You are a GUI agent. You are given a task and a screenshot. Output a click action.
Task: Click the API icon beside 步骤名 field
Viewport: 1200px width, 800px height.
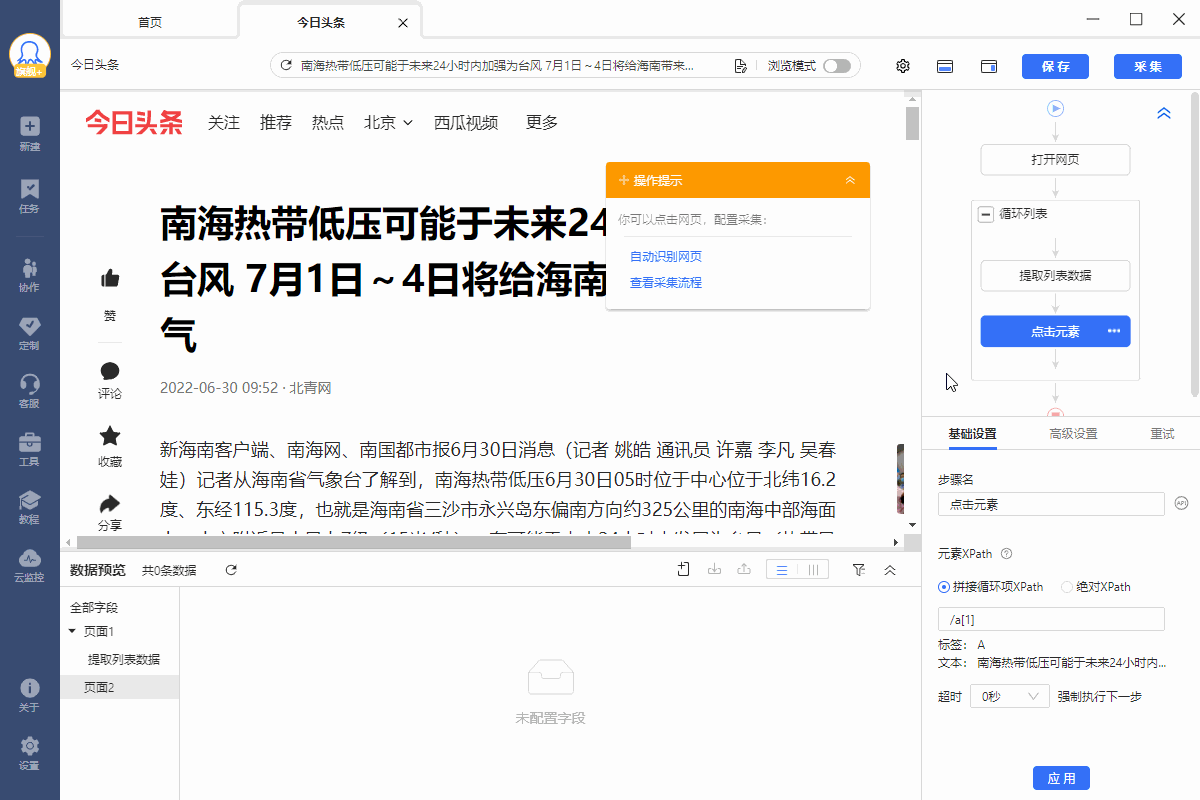tap(1181, 503)
